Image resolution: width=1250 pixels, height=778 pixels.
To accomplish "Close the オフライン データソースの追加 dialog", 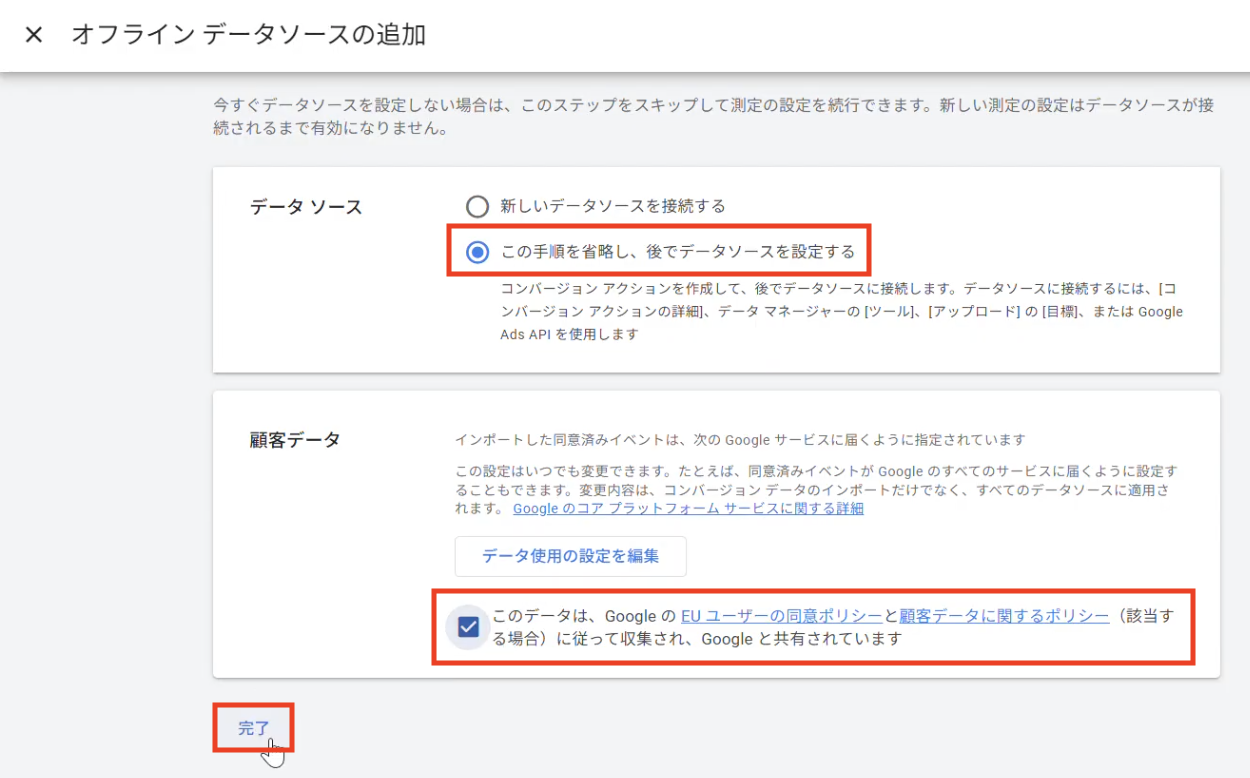I will 35,35.
